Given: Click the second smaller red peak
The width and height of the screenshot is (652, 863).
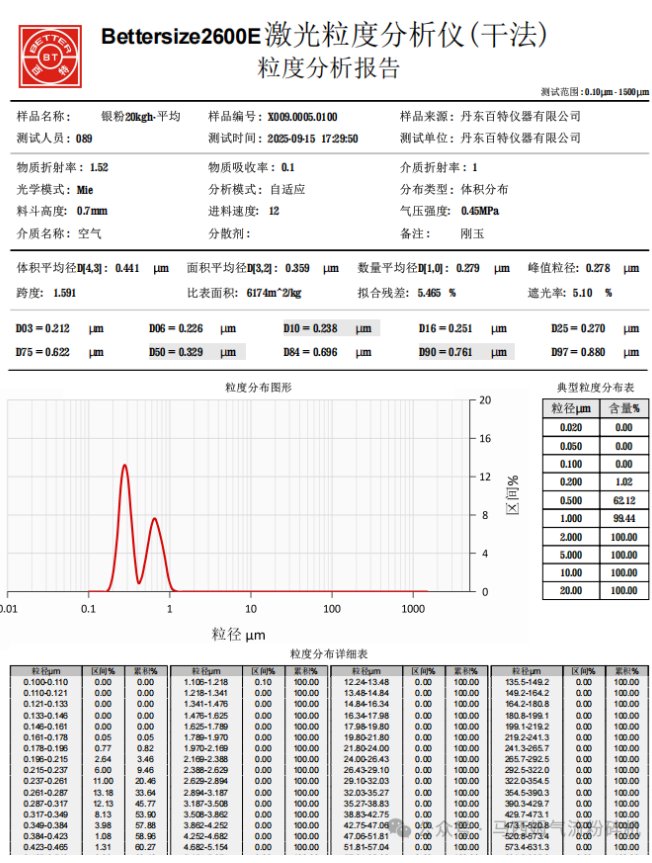Looking at the screenshot, I should [155, 521].
